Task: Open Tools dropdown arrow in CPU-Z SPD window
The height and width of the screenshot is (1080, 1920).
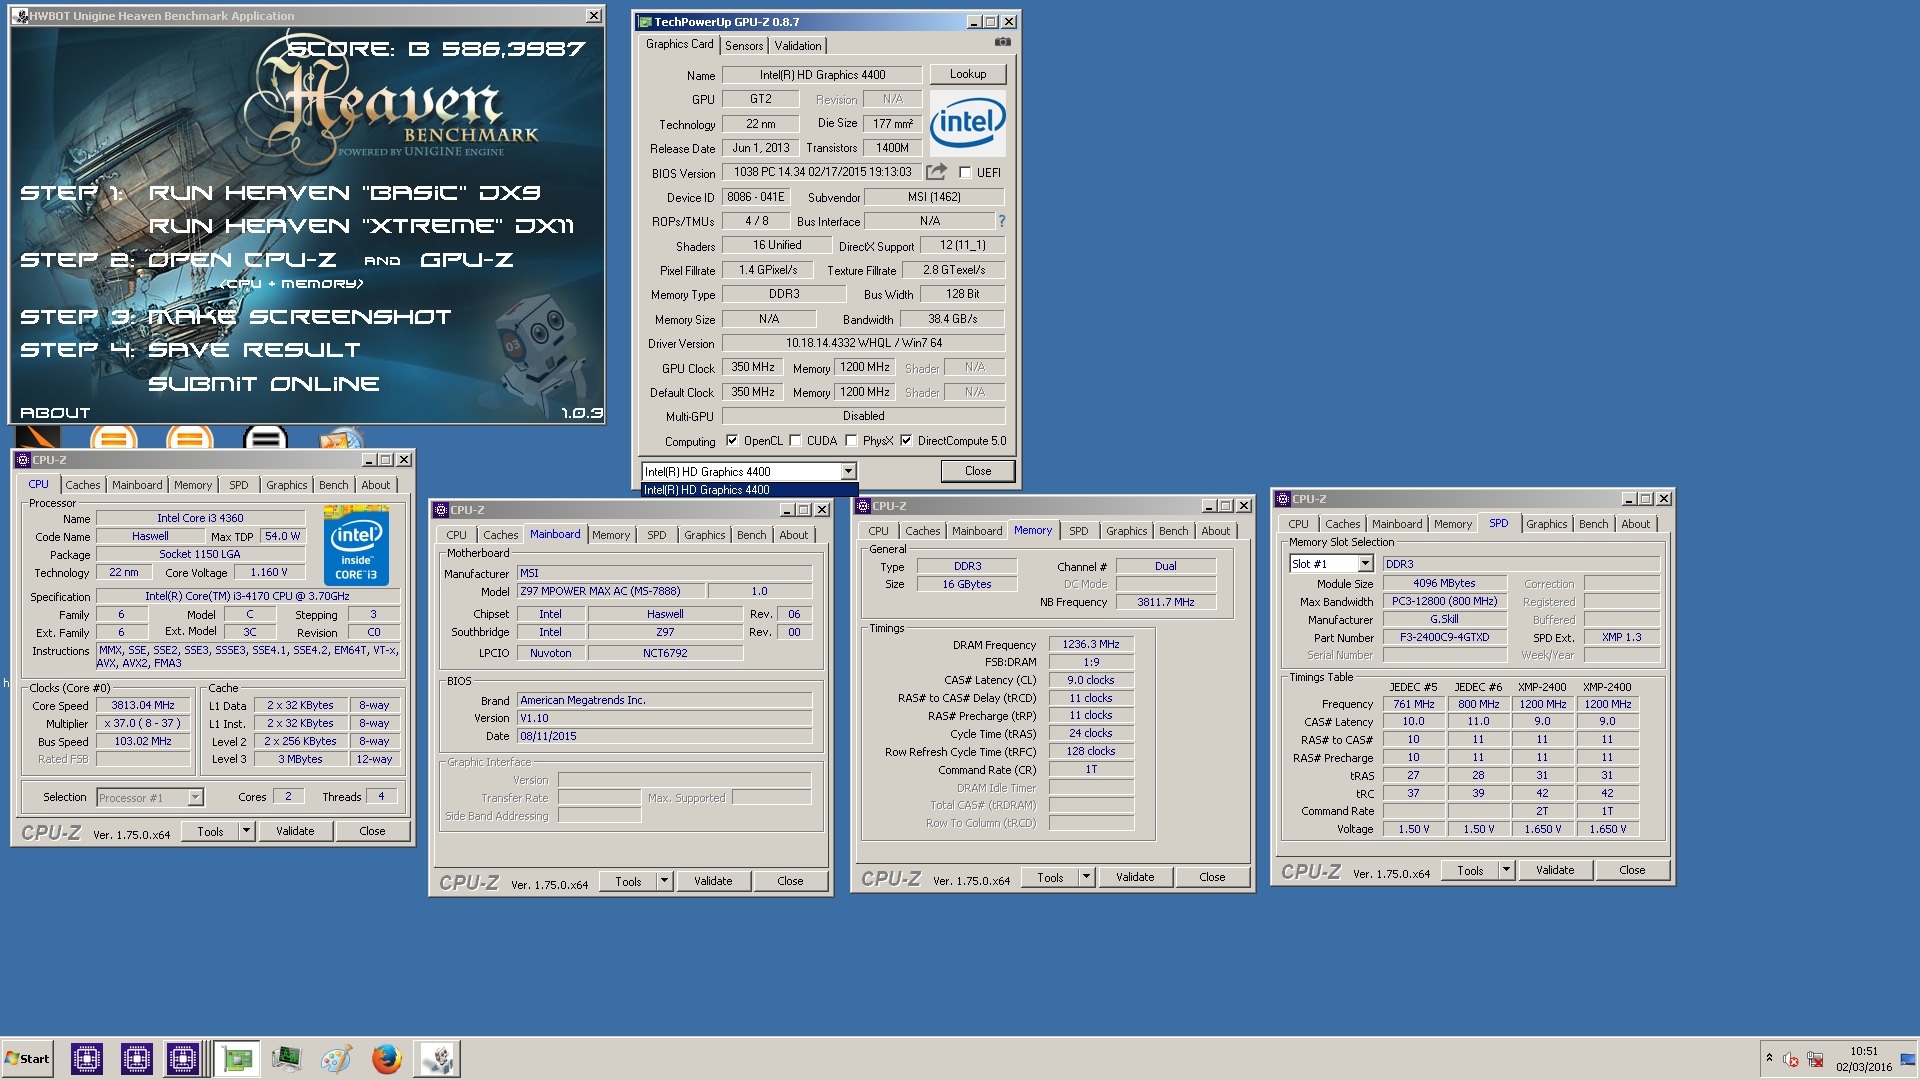Action: 1506,870
